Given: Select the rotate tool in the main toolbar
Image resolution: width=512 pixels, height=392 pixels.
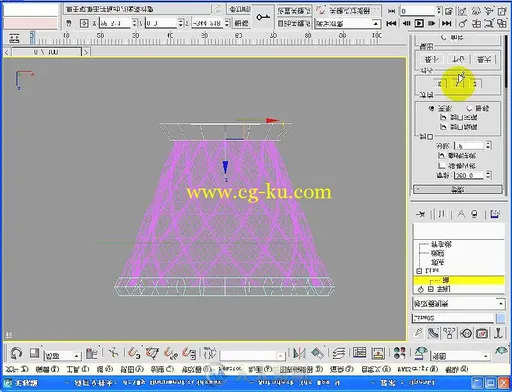Looking at the screenshot, I should 16,353.
